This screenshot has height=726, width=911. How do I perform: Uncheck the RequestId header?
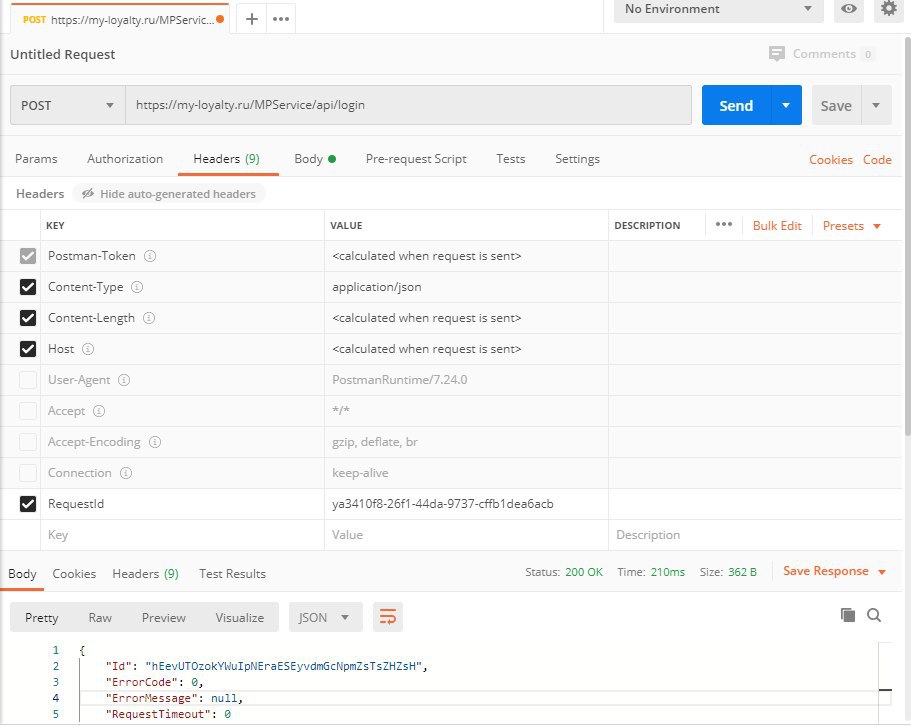[28, 504]
